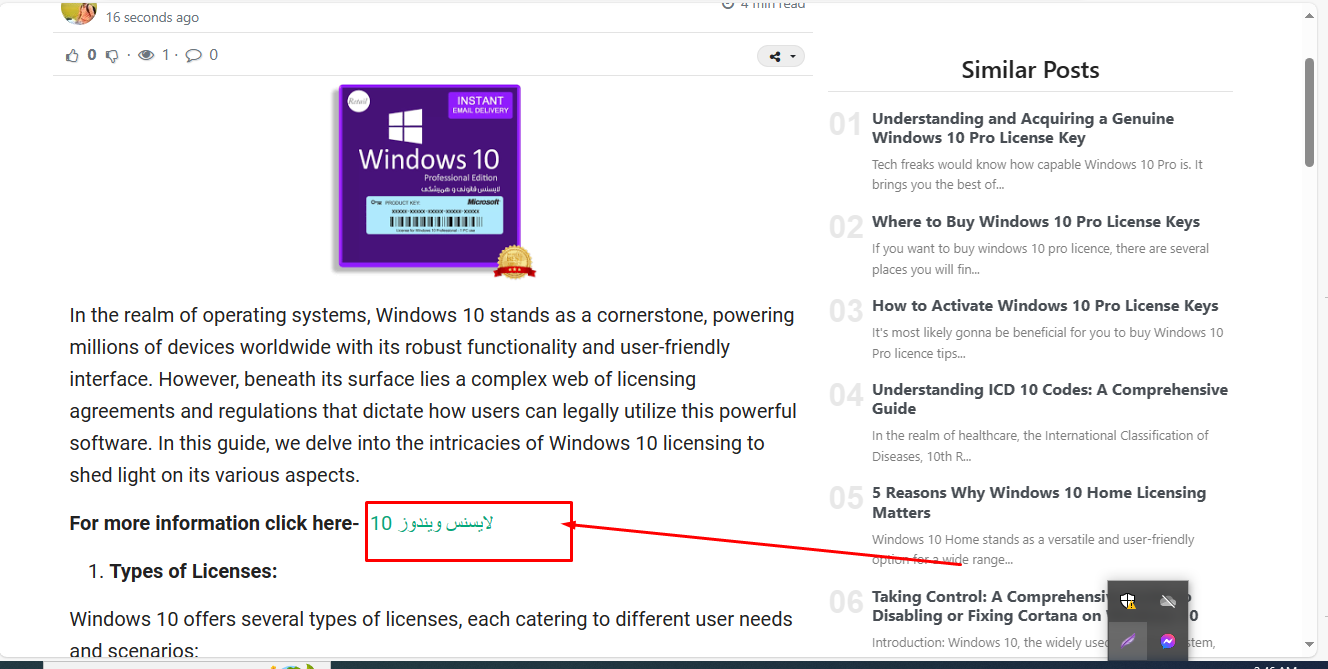Click the page vertical scrollbar thumb

[x=1310, y=112]
